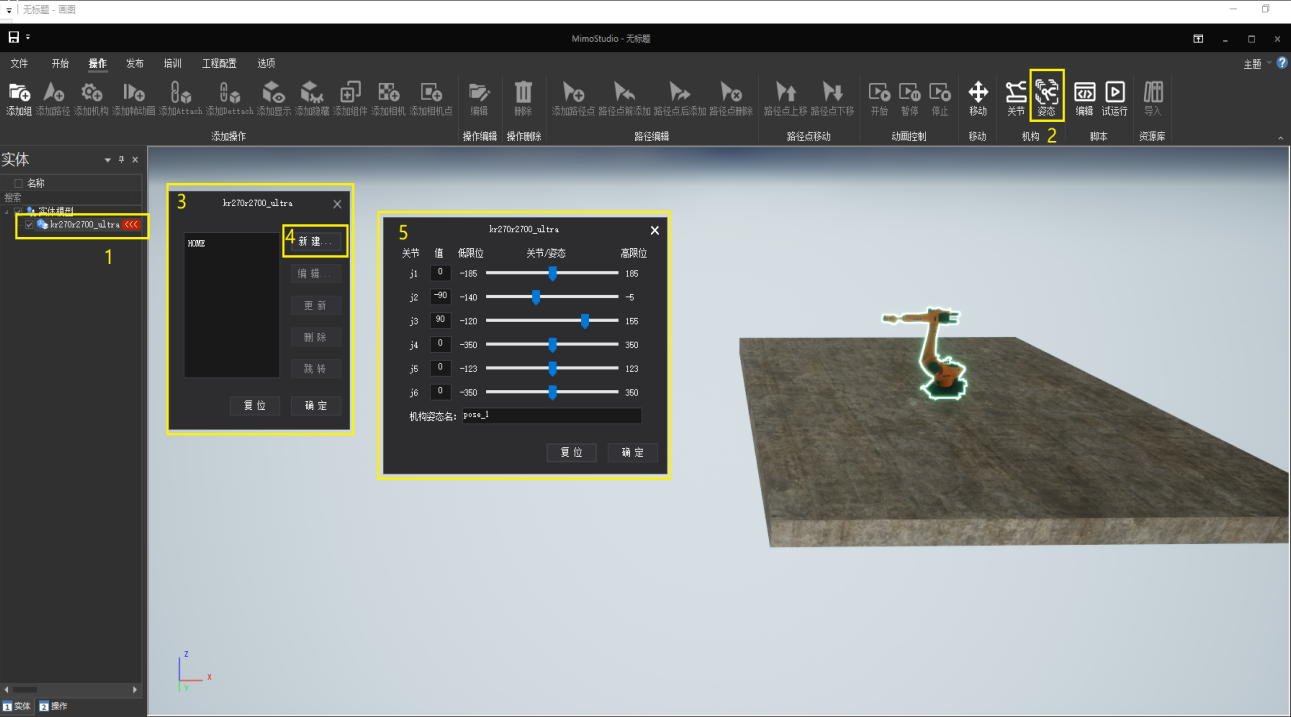Toggle the 名称 header checkbox
The height and width of the screenshot is (717, 1291).
pyautogui.click(x=18, y=183)
